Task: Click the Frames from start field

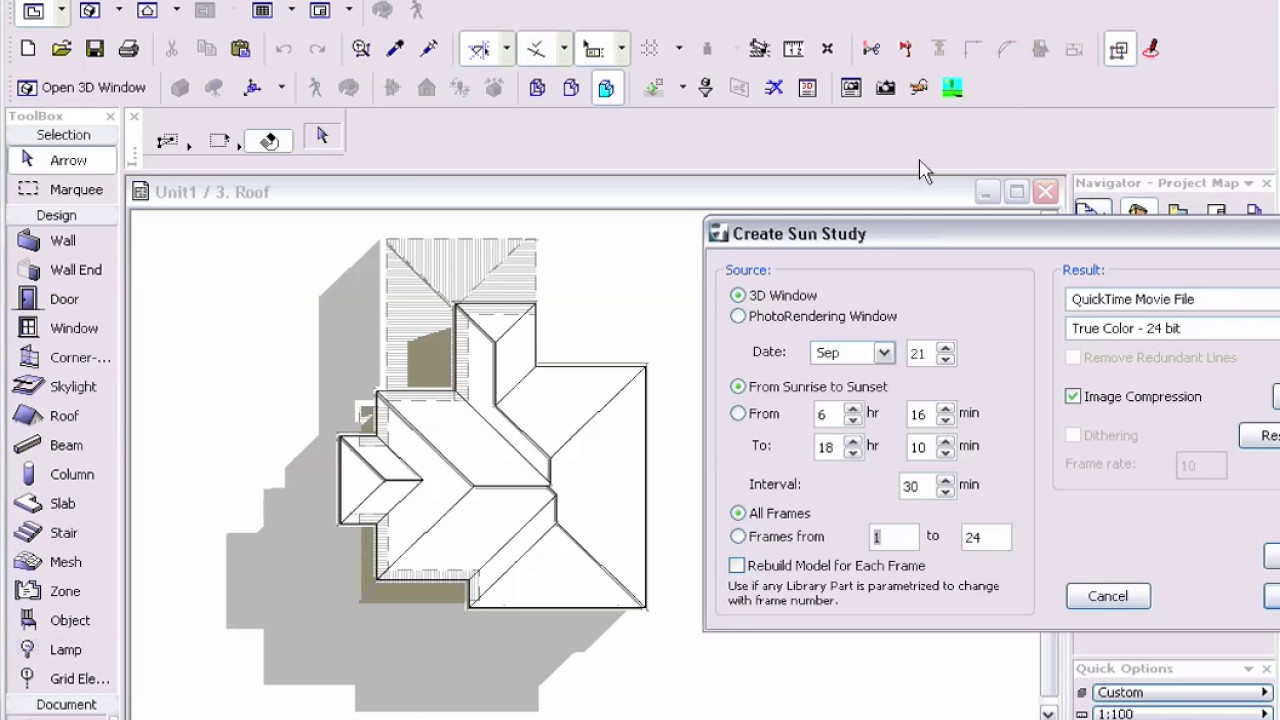Action: 894,537
